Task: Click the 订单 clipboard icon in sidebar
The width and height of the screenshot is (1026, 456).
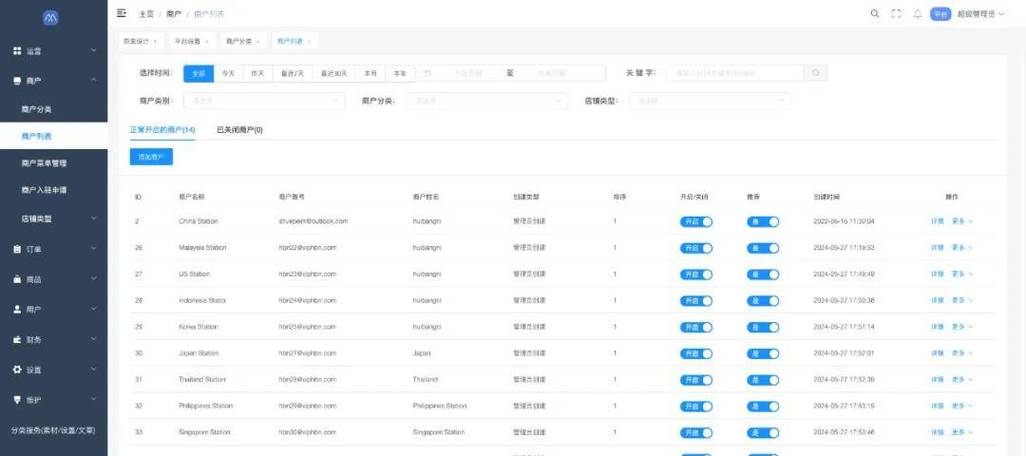Action: pos(18,249)
